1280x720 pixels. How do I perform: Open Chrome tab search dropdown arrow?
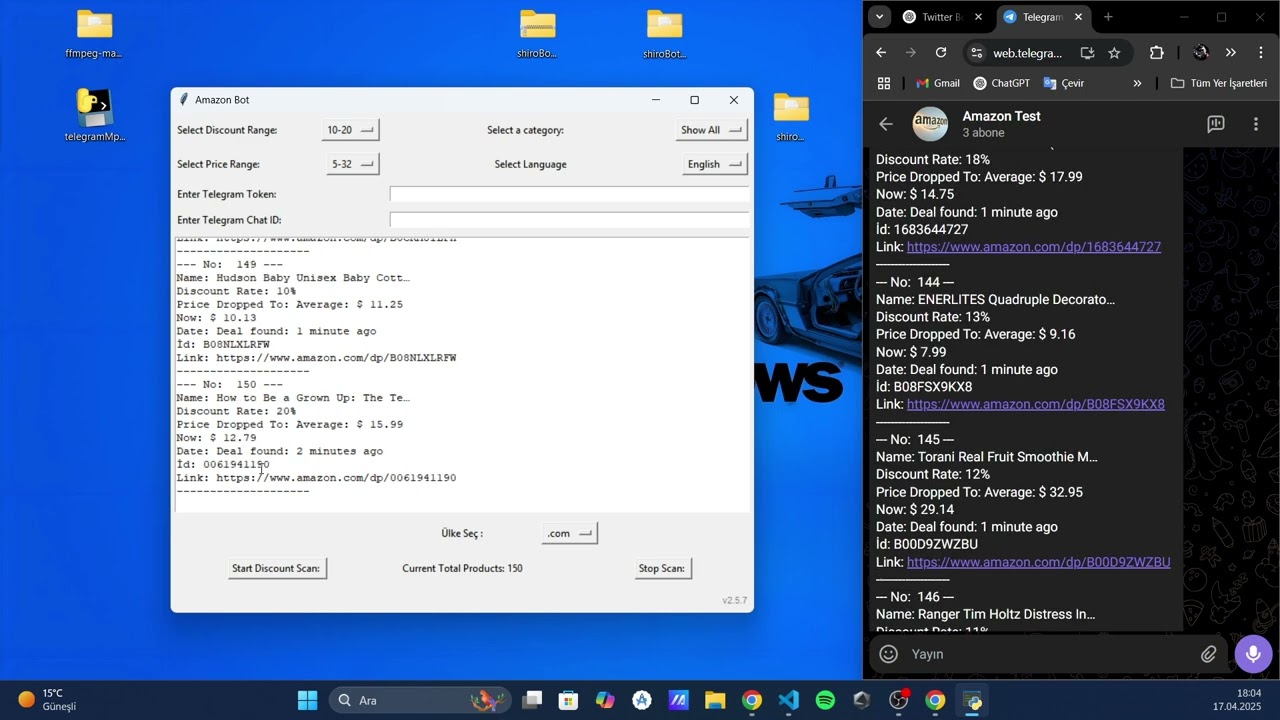(879, 17)
